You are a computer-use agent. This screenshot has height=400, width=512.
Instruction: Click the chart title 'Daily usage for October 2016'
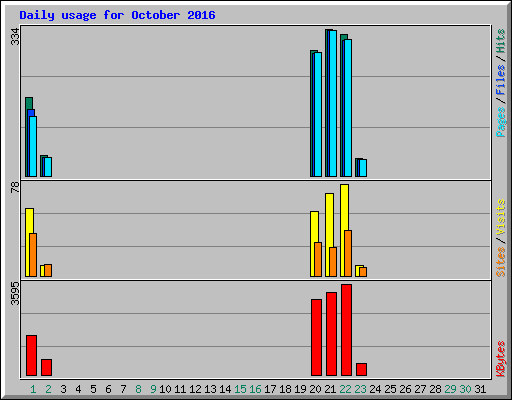117,15
